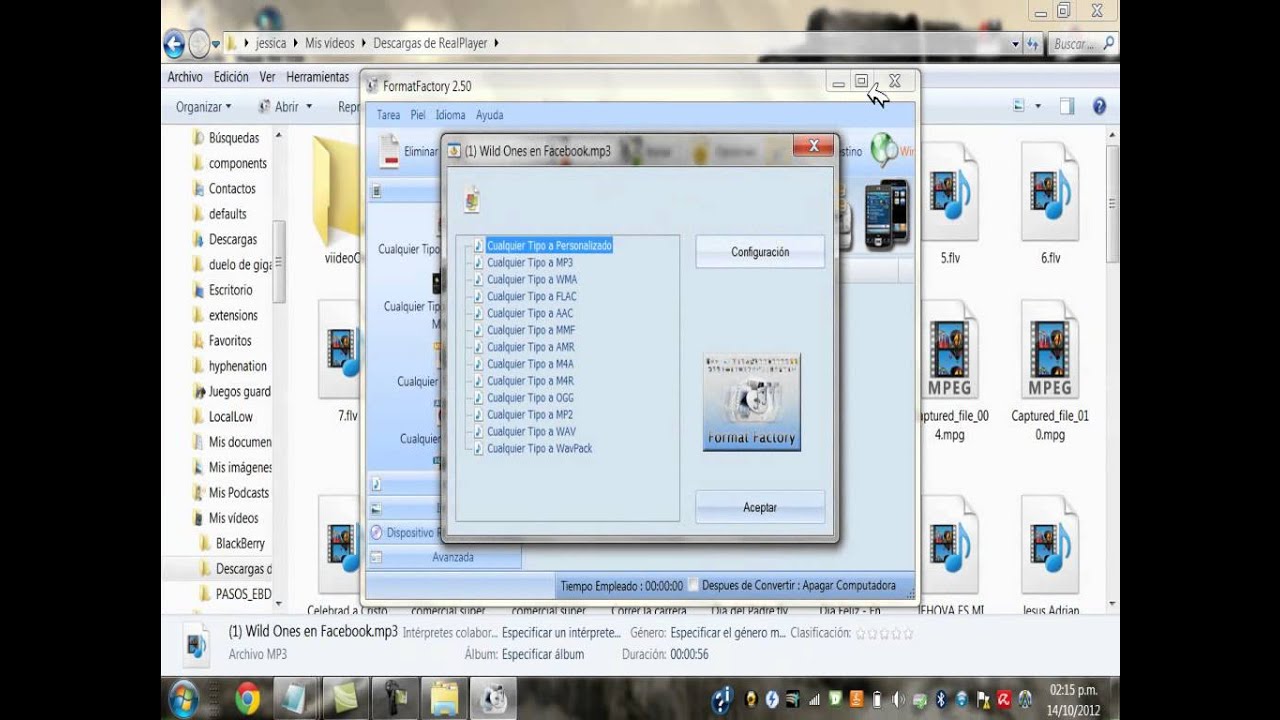
Task: Select Cualquier Tipo a MP2
Action: 529,415
